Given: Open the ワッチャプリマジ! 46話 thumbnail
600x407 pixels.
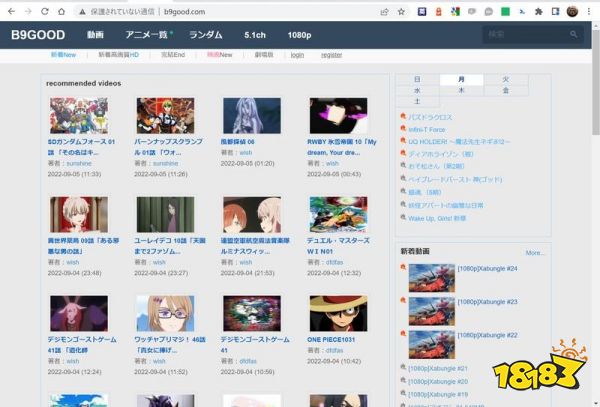Looking at the screenshot, I should [165, 313].
